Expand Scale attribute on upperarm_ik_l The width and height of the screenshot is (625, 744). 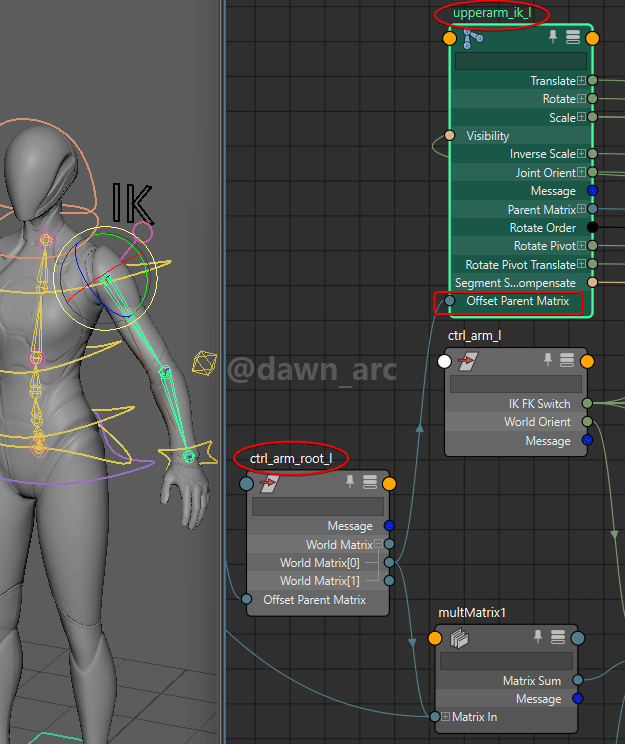click(x=581, y=117)
